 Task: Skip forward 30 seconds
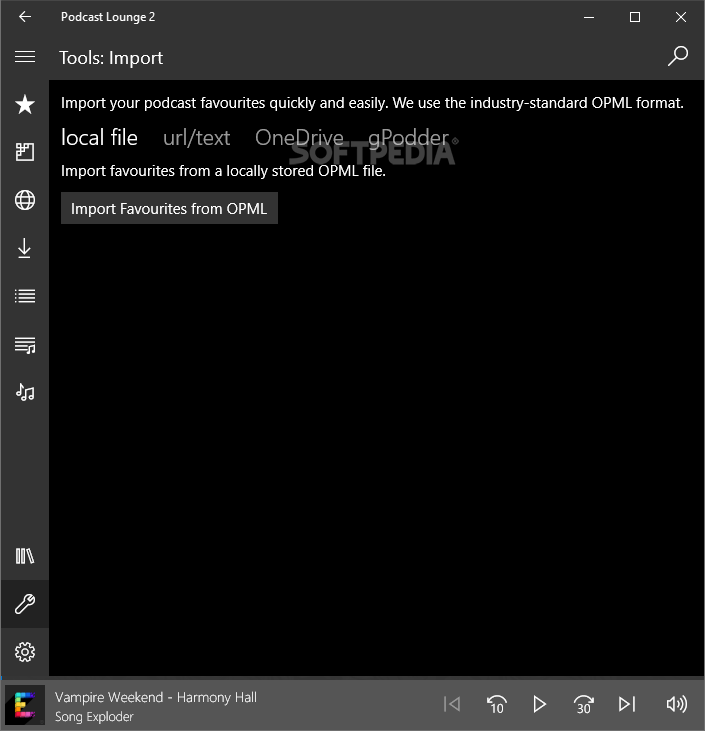tap(583, 704)
